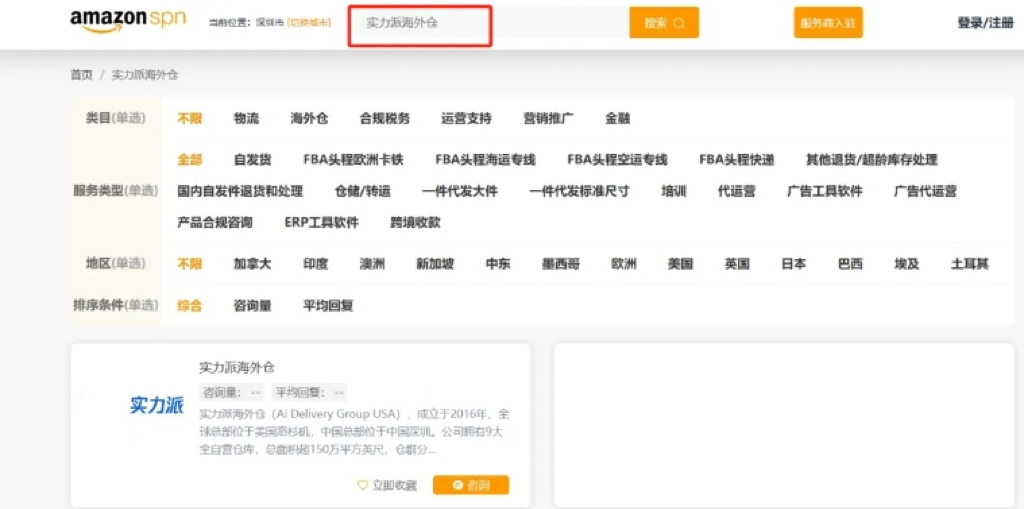Image resolution: width=1024 pixels, height=509 pixels.
Task: Choose FBA头程欧洲卡铁 service type
Action: (x=353, y=159)
